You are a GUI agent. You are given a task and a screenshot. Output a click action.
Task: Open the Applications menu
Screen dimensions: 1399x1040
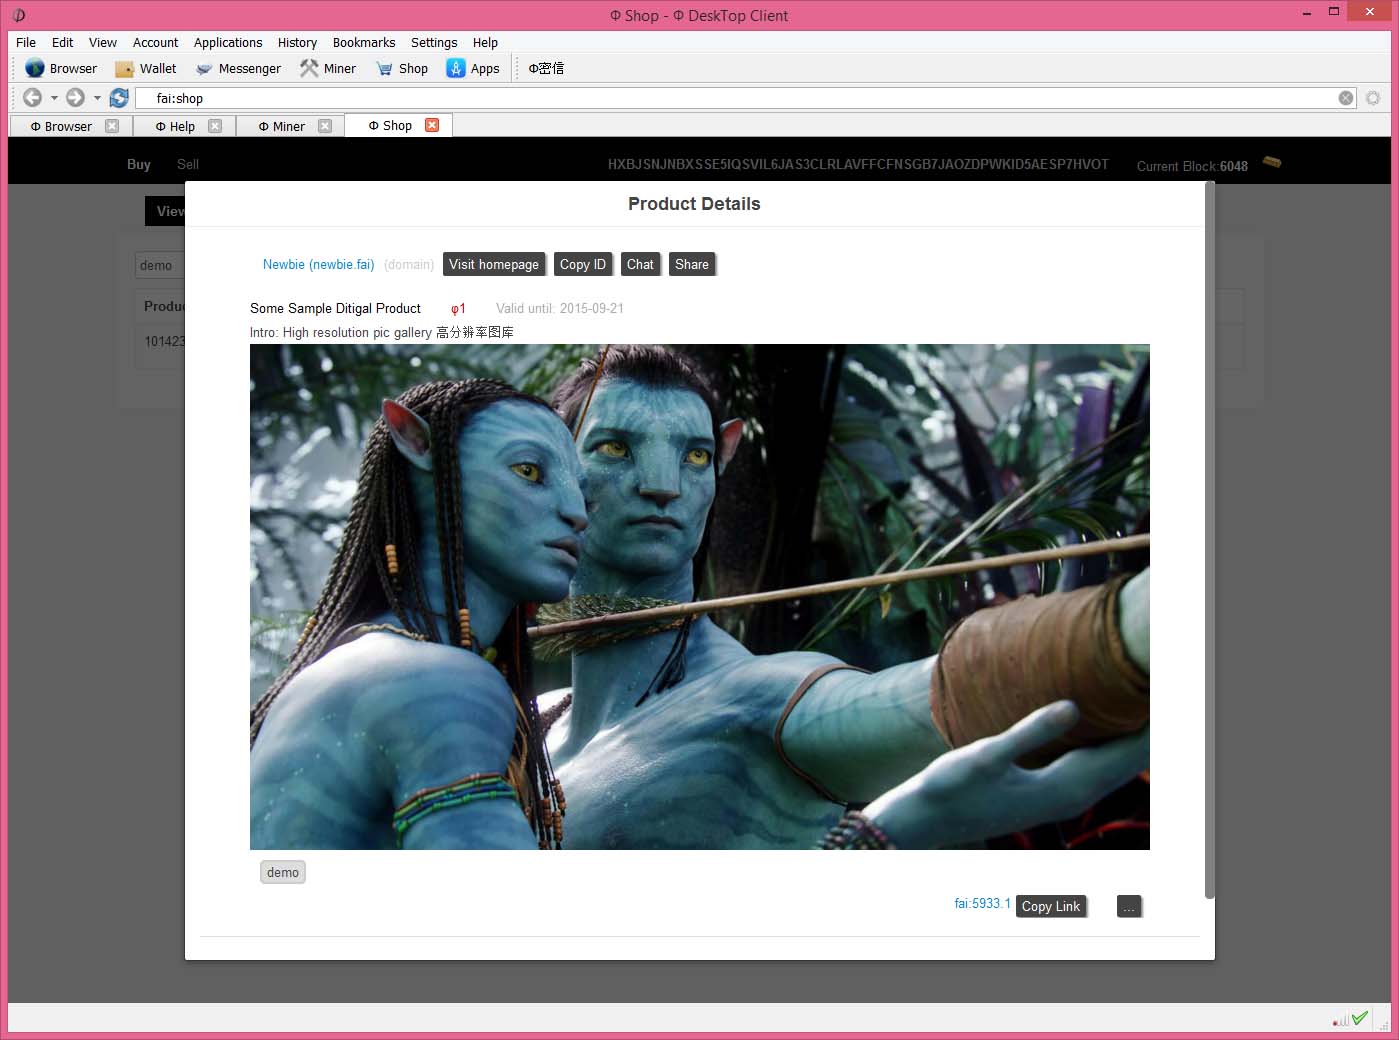[x=228, y=42]
